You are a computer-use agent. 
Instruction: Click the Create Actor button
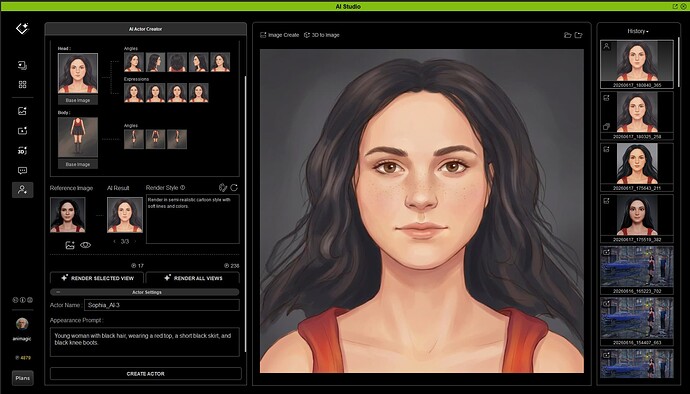click(146, 374)
